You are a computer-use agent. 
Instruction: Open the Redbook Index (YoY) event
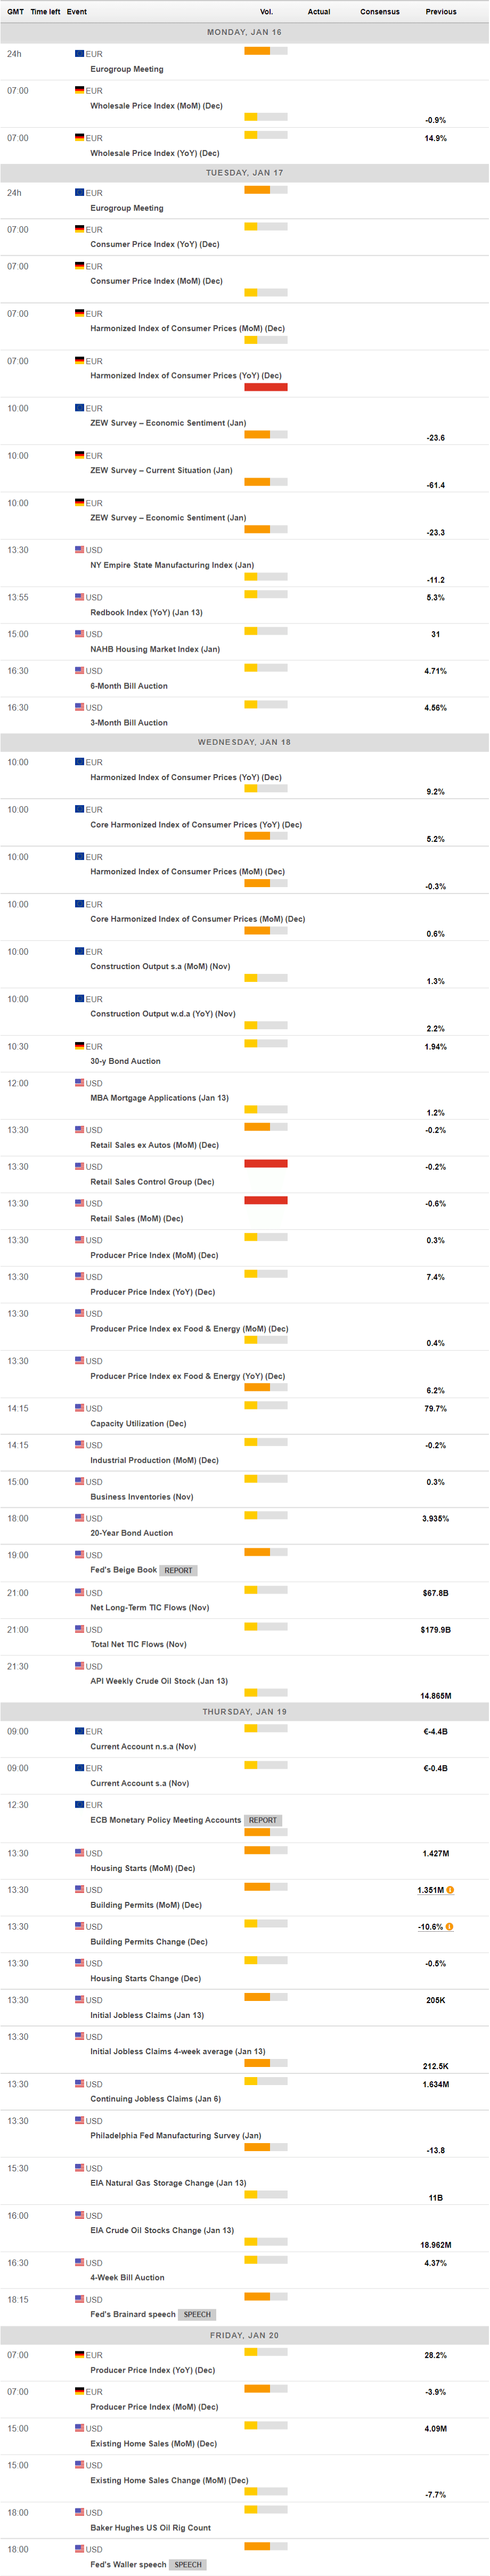pos(146,612)
